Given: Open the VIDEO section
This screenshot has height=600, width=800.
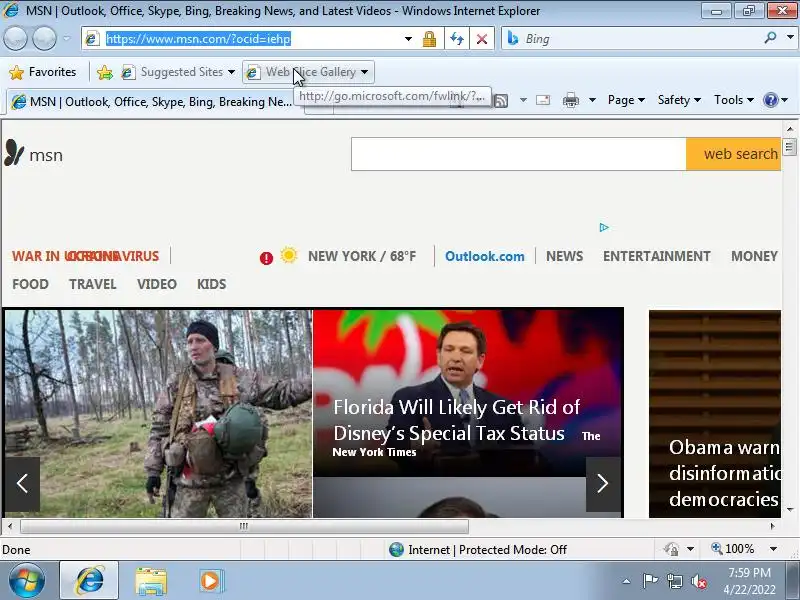Looking at the screenshot, I should [157, 284].
